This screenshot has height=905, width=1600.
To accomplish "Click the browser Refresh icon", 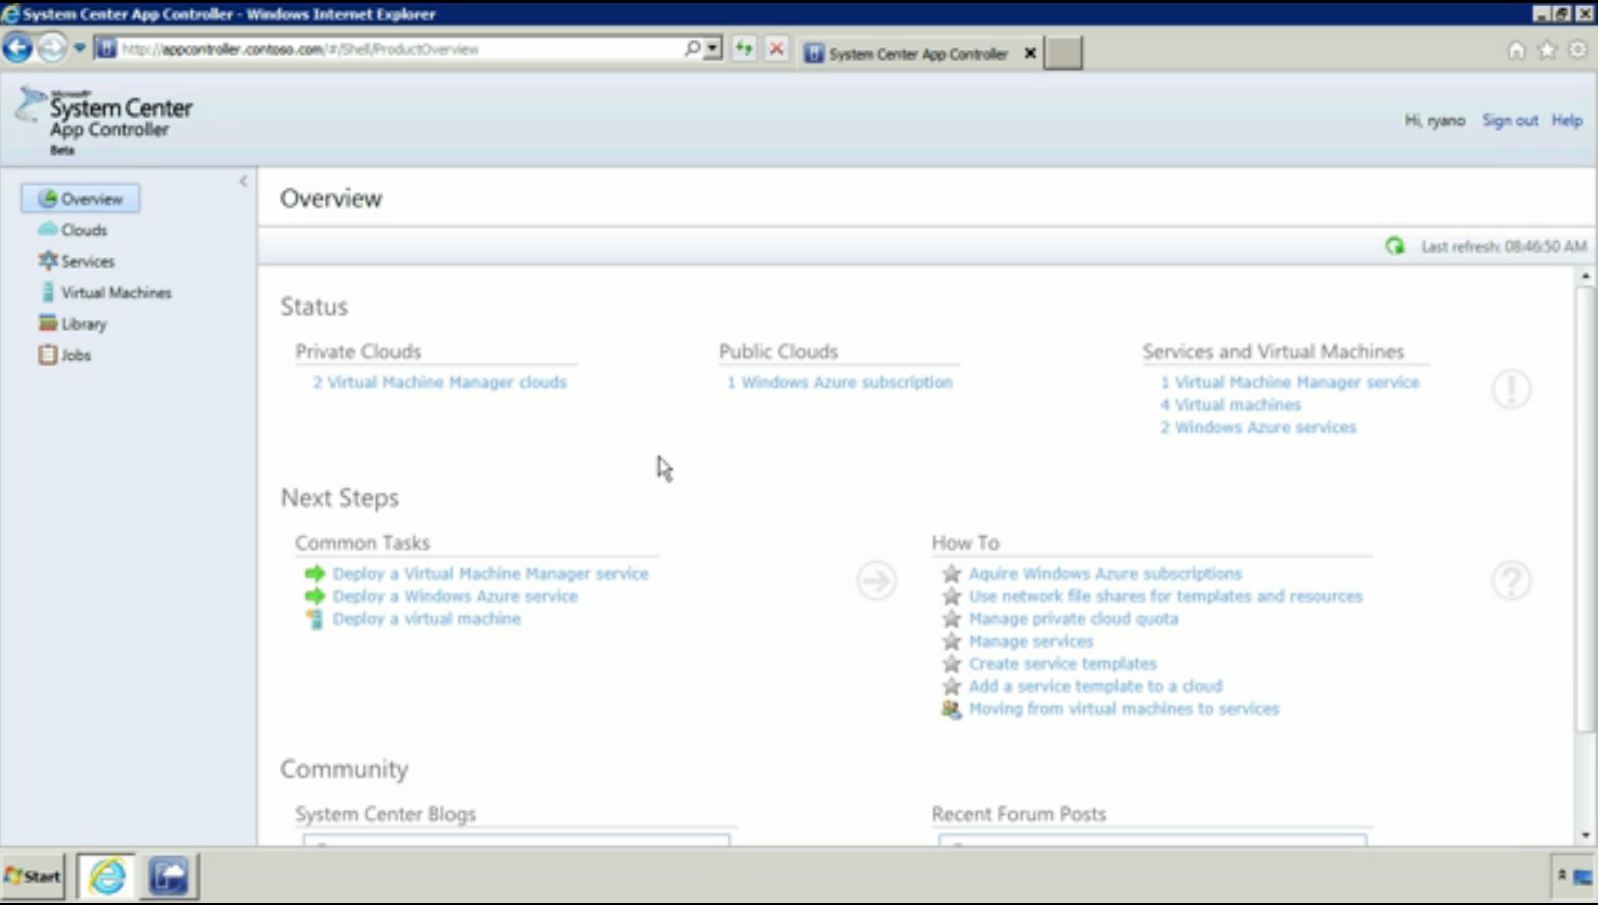I will tap(743, 48).
